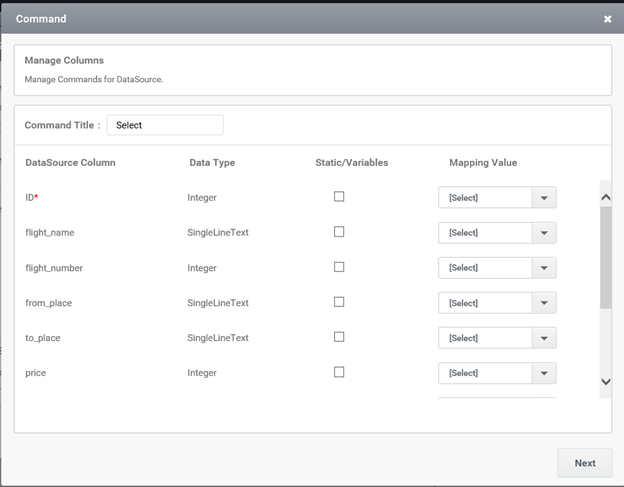Check the Static/Variables box for price
This screenshot has width=624, height=487.
pyautogui.click(x=339, y=372)
